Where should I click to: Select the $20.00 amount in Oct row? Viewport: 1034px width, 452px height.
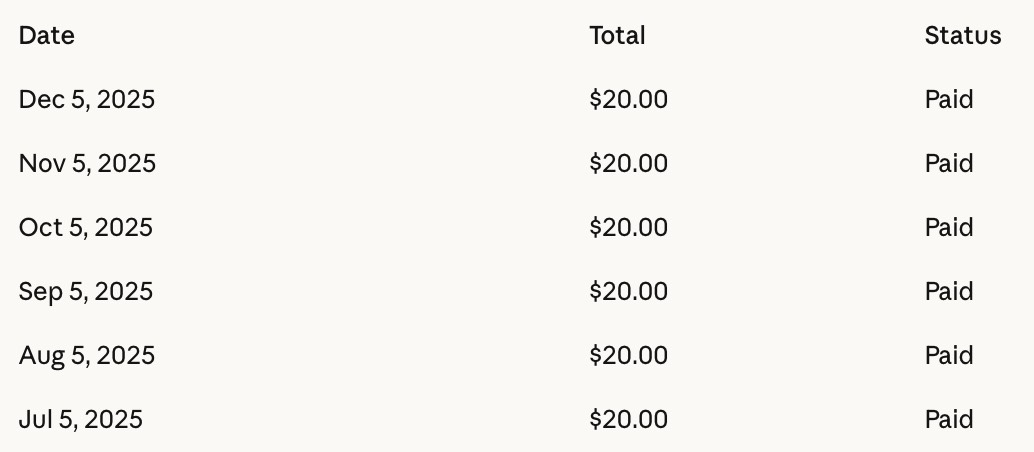tap(628, 228)
